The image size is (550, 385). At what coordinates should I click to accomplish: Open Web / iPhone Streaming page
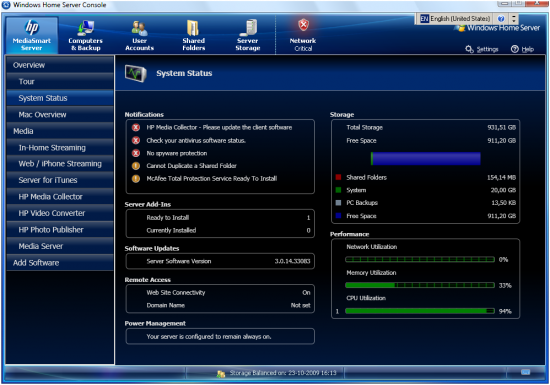click(x=60, y=164)
